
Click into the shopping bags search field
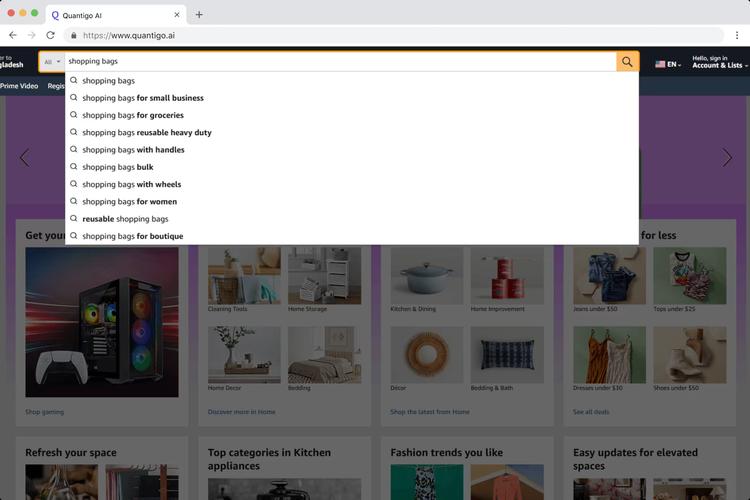(340, 62)
